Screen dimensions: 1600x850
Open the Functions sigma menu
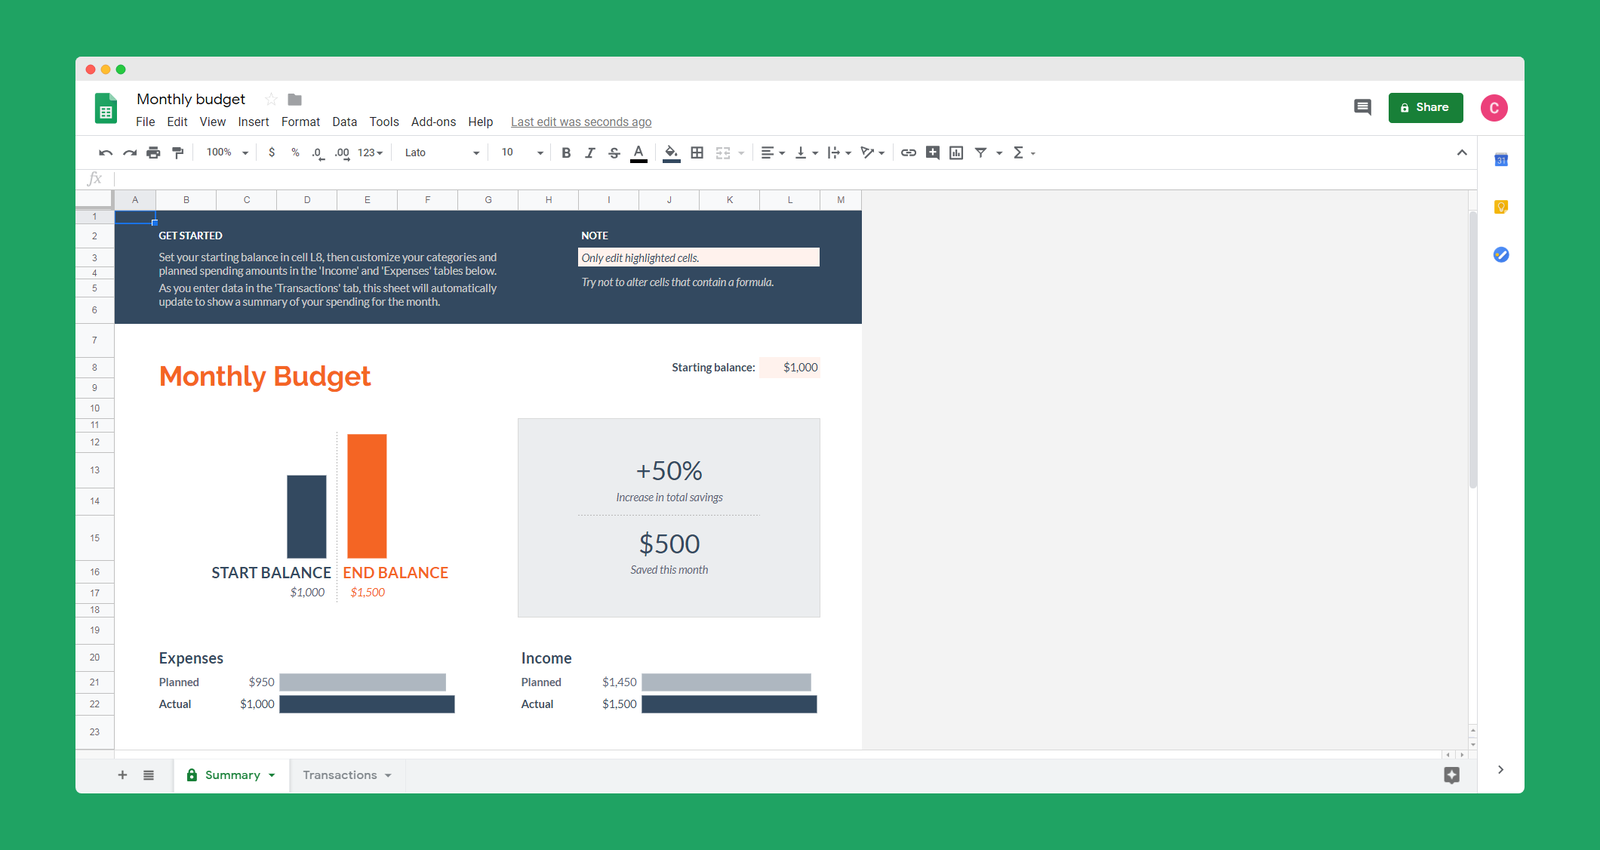coord(1024,153)
